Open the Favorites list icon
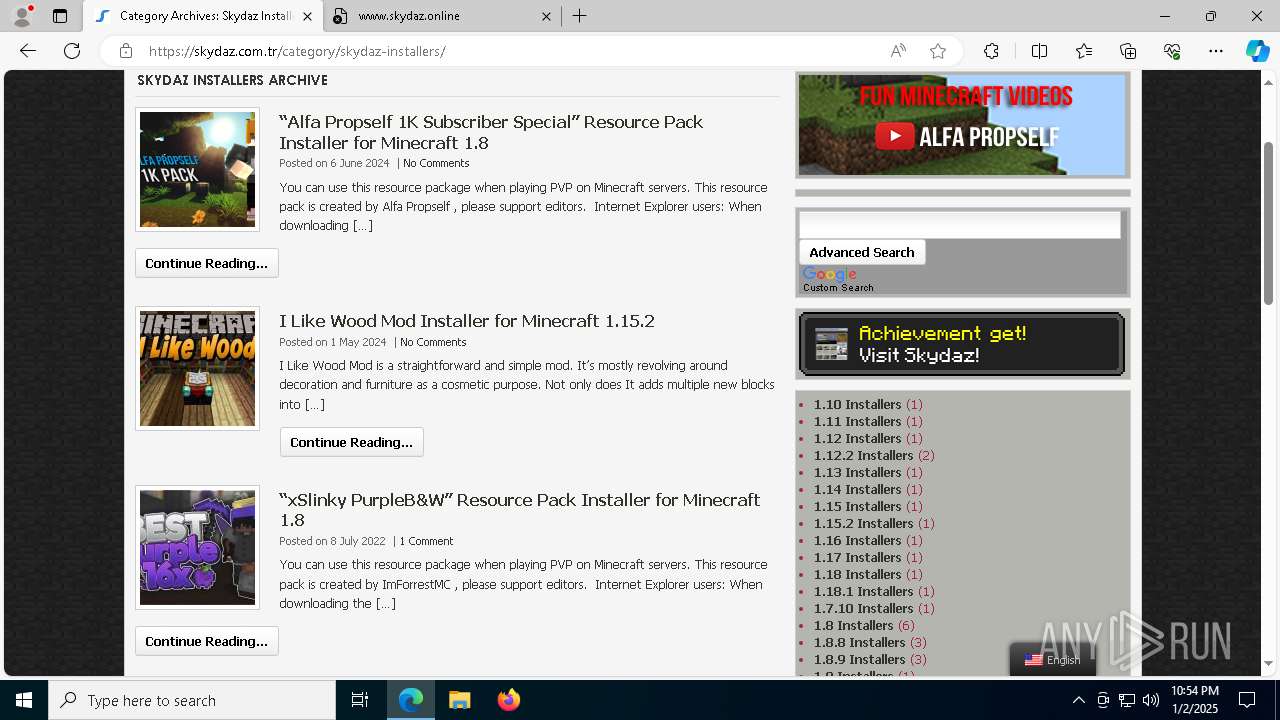 click(1084, 51)
